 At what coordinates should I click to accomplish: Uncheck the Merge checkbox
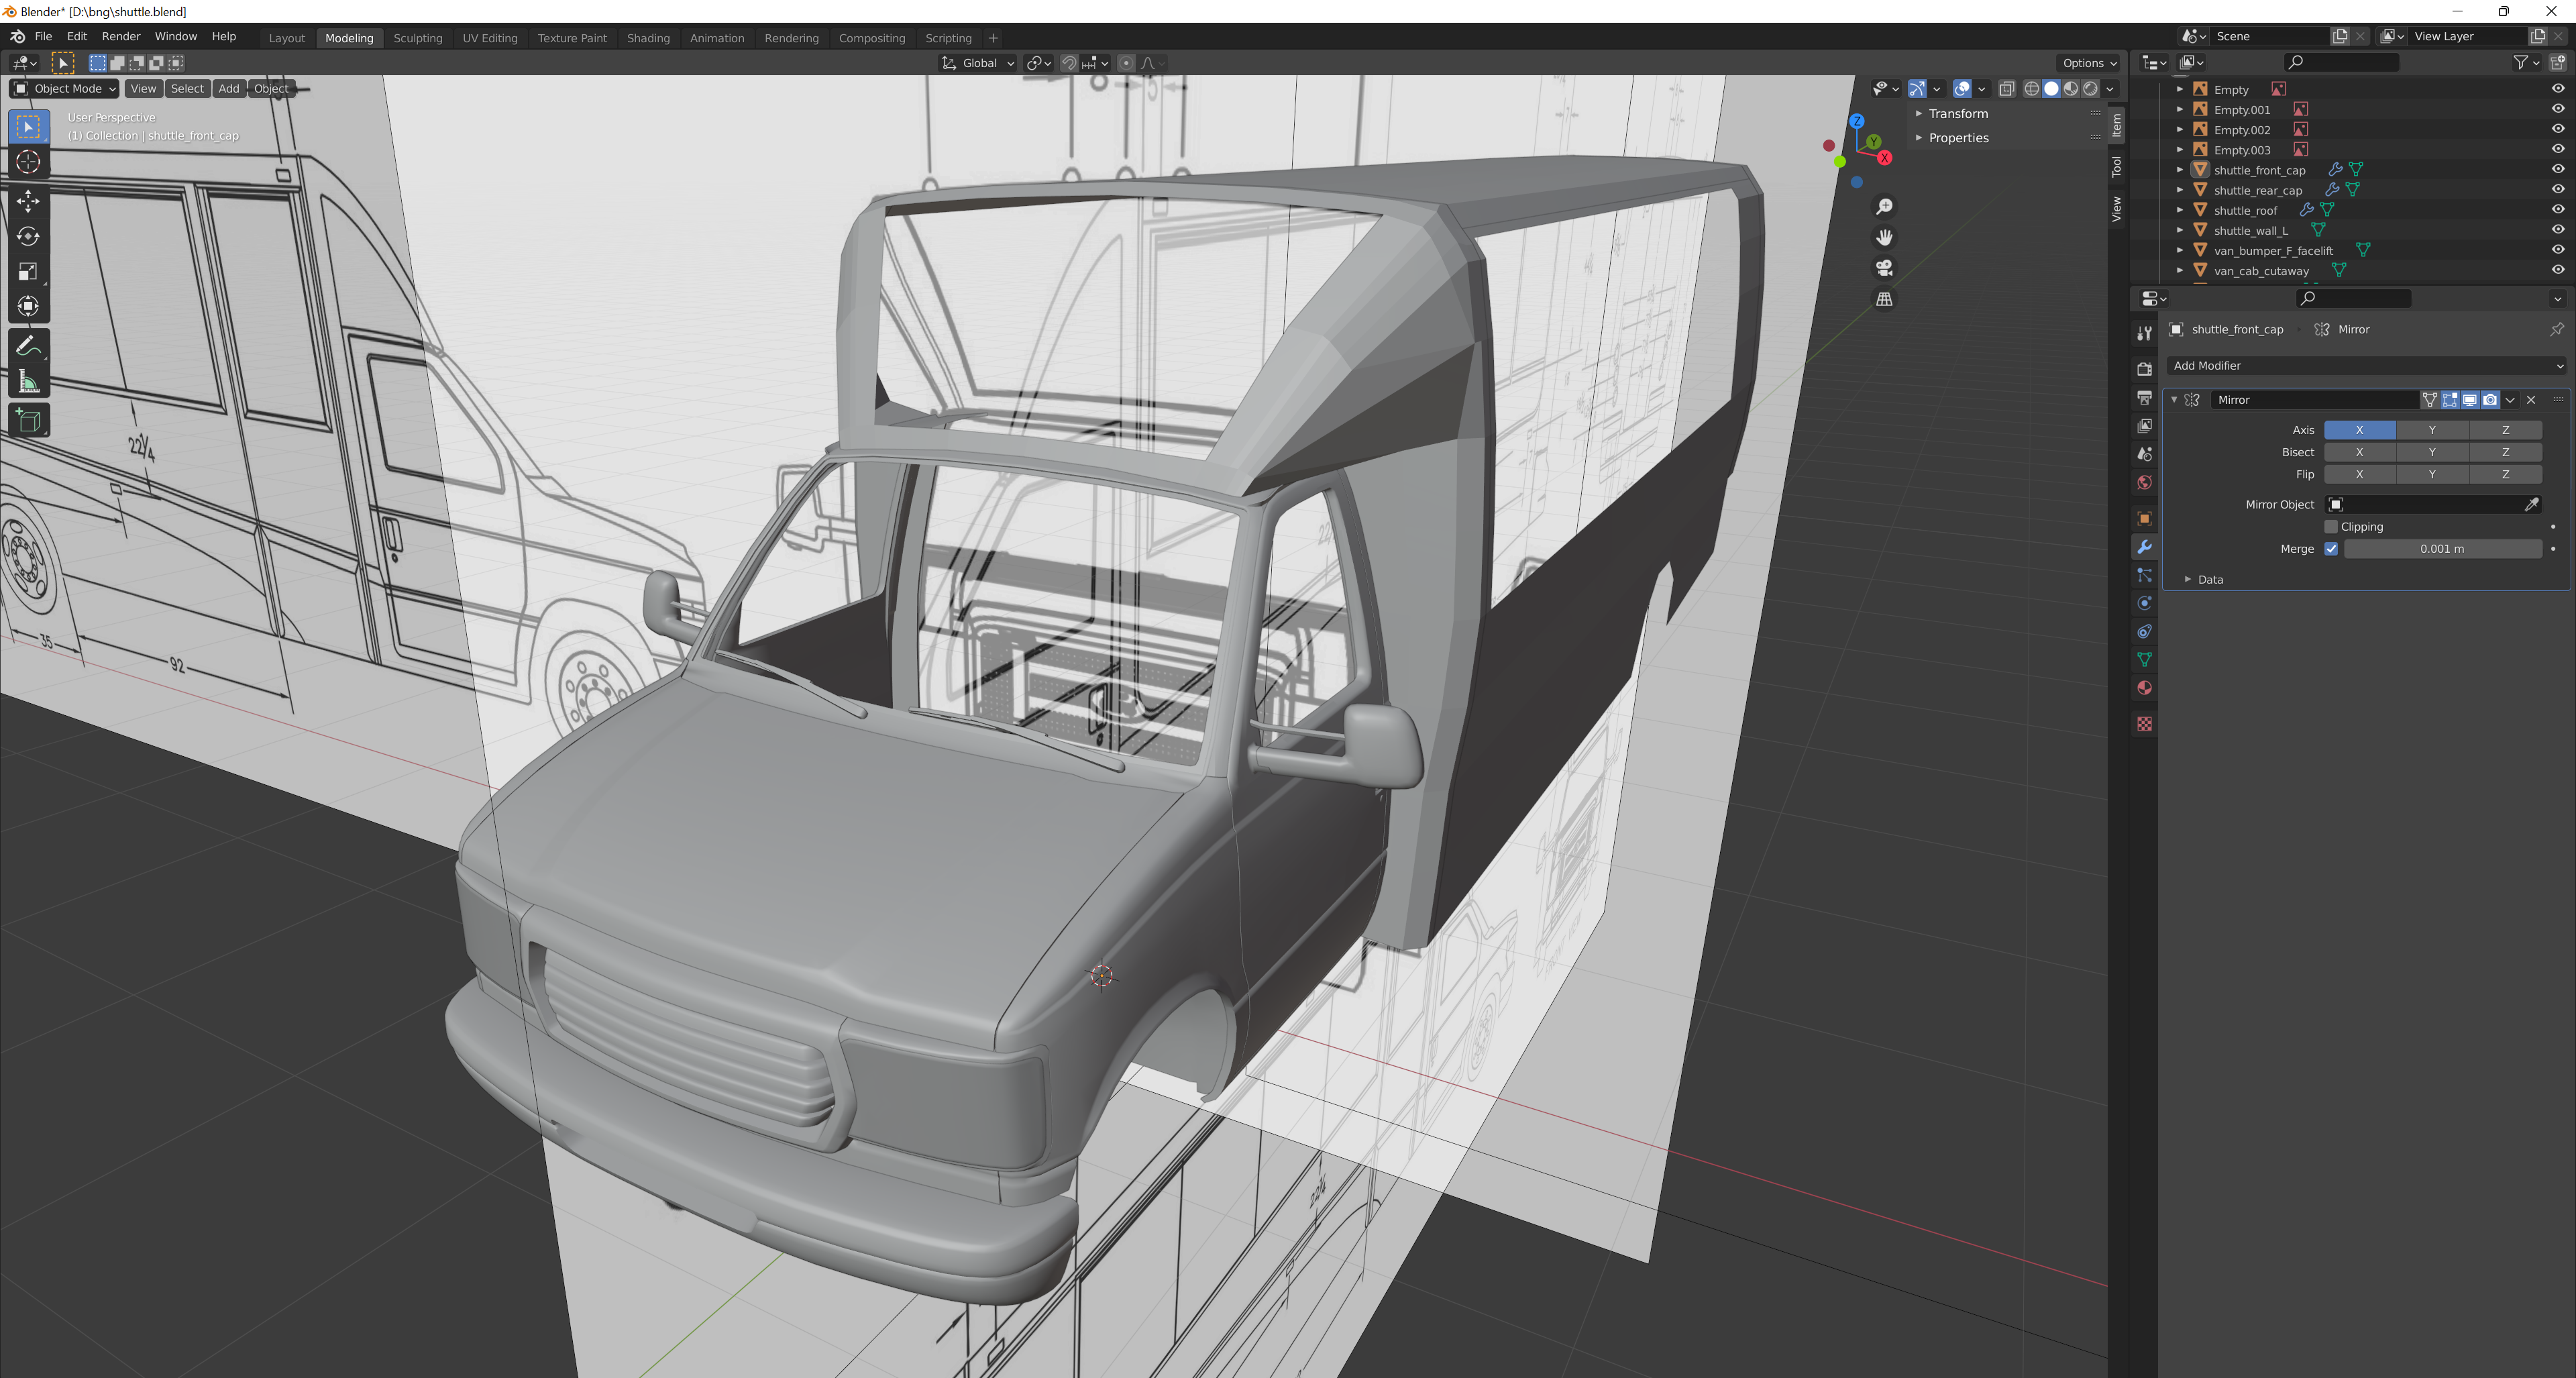(2331, 549)
